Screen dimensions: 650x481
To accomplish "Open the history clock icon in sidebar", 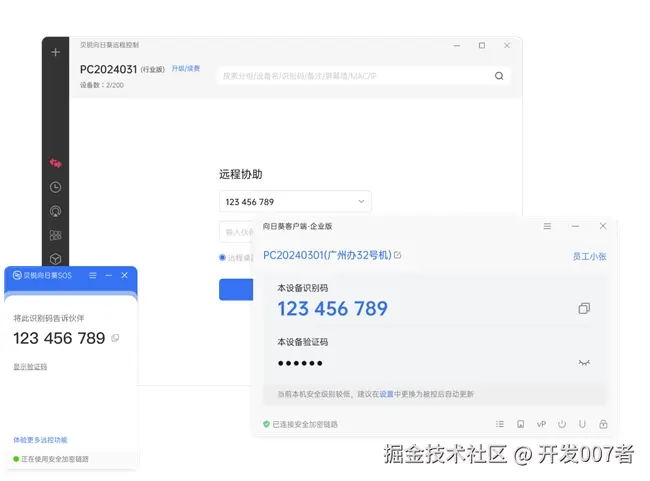I will (x=56, y=187).
